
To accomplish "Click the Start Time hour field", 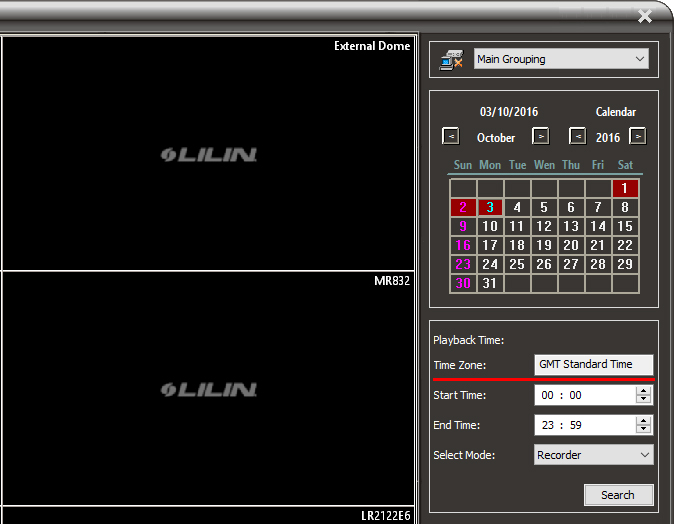I will pos(547,396).
